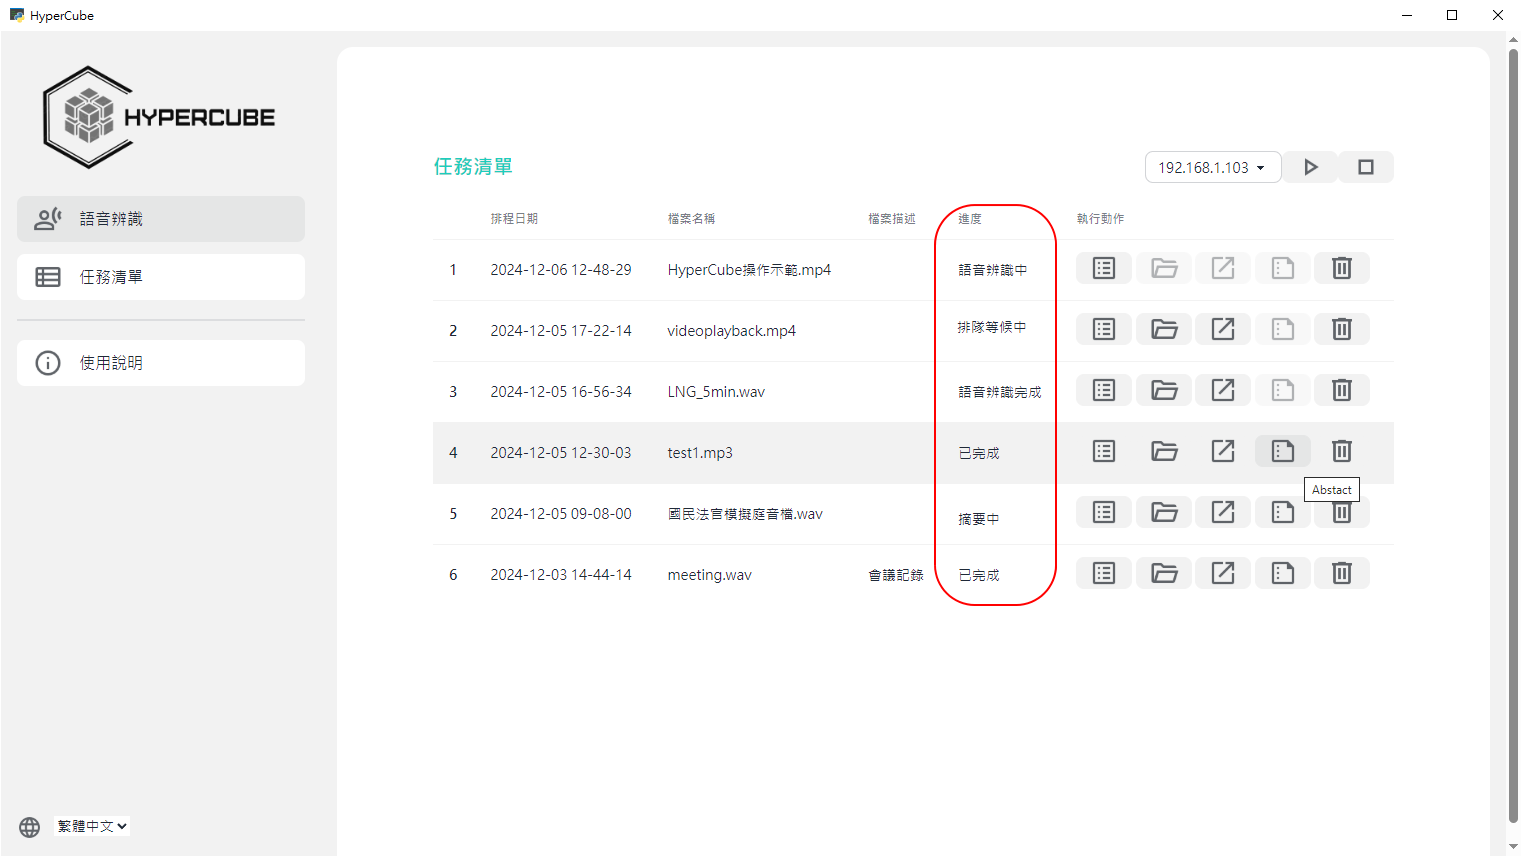Export result of 國民法官模擬庭音檔.wav task

point(1223,512)
